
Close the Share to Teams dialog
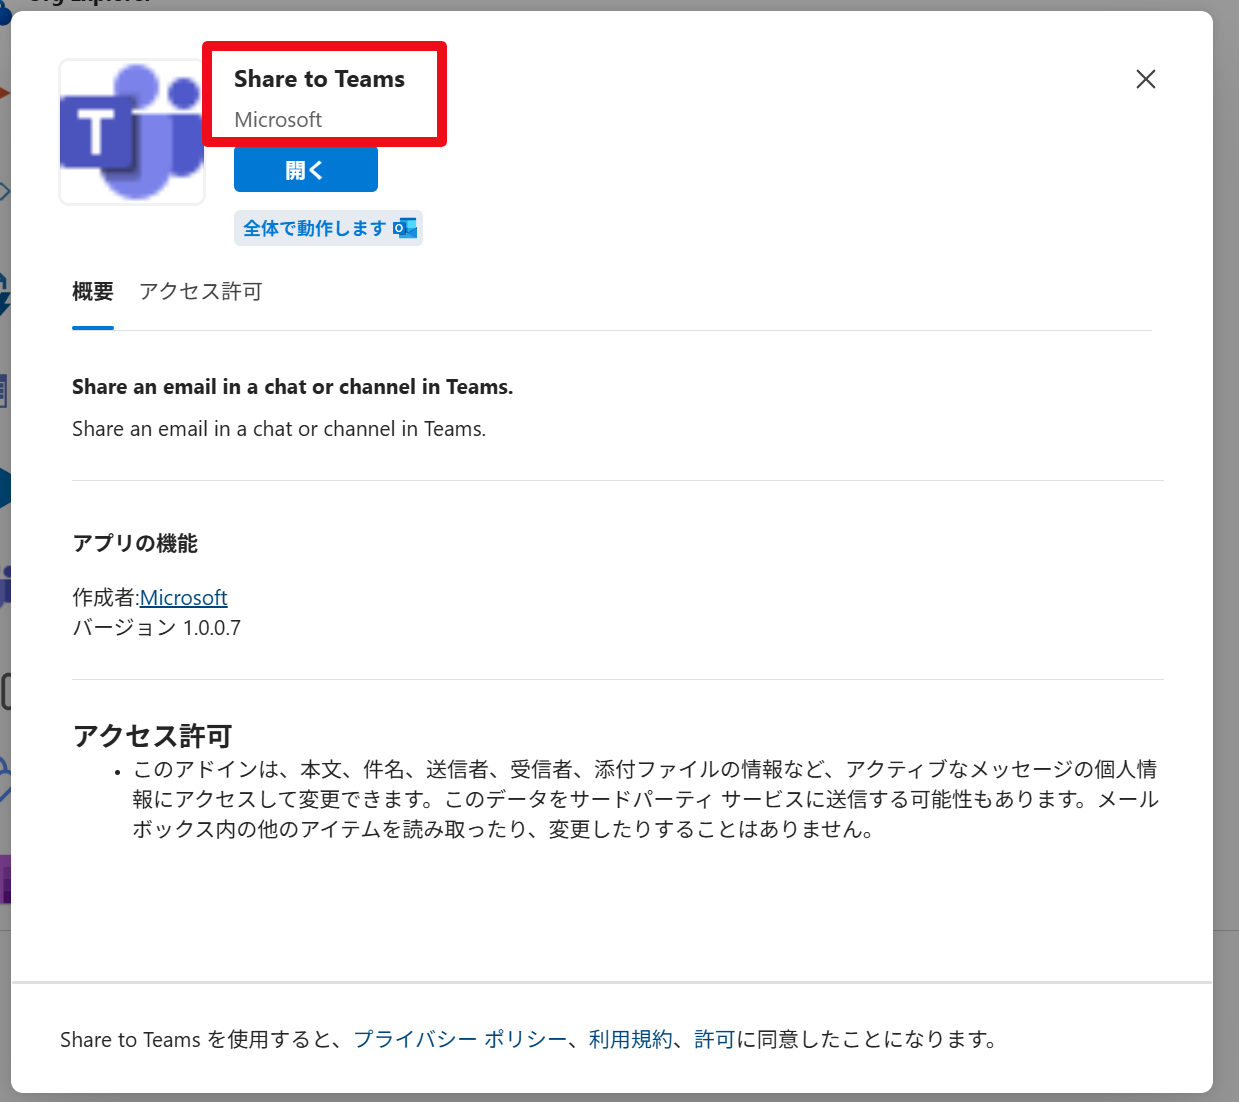1146,79
